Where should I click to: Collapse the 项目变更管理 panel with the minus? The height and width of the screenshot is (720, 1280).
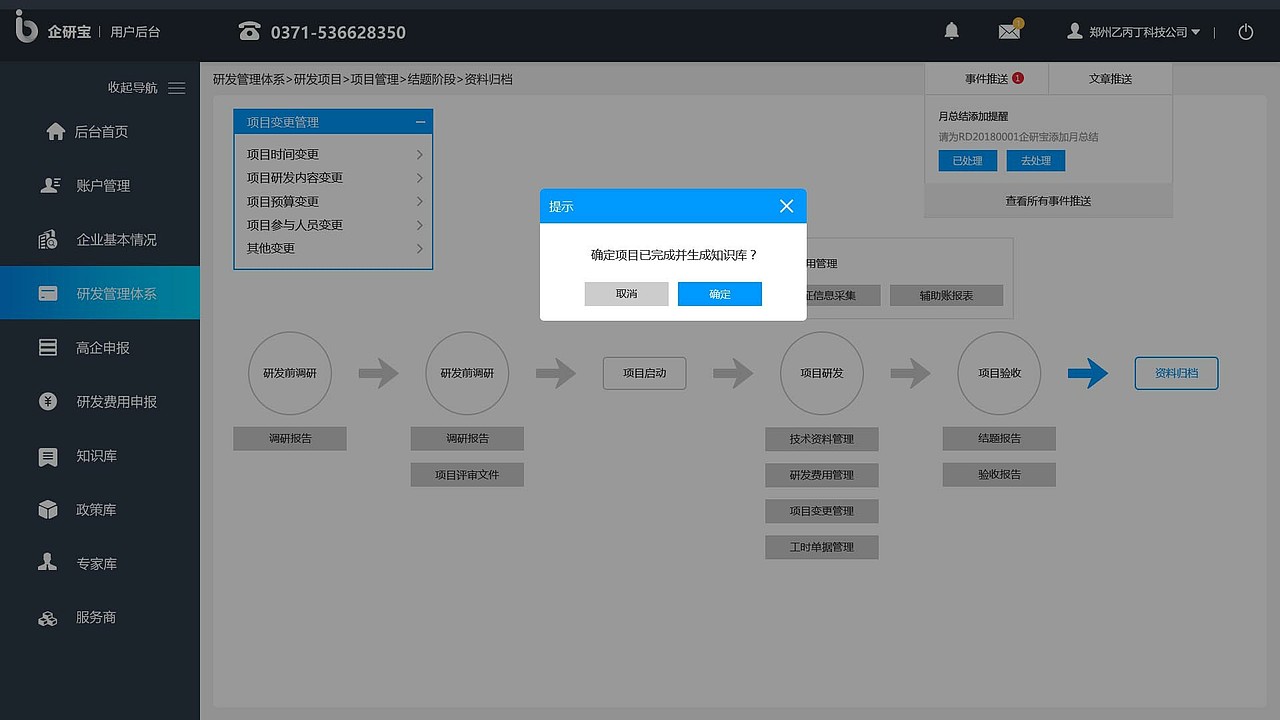(x=421, y=122)
